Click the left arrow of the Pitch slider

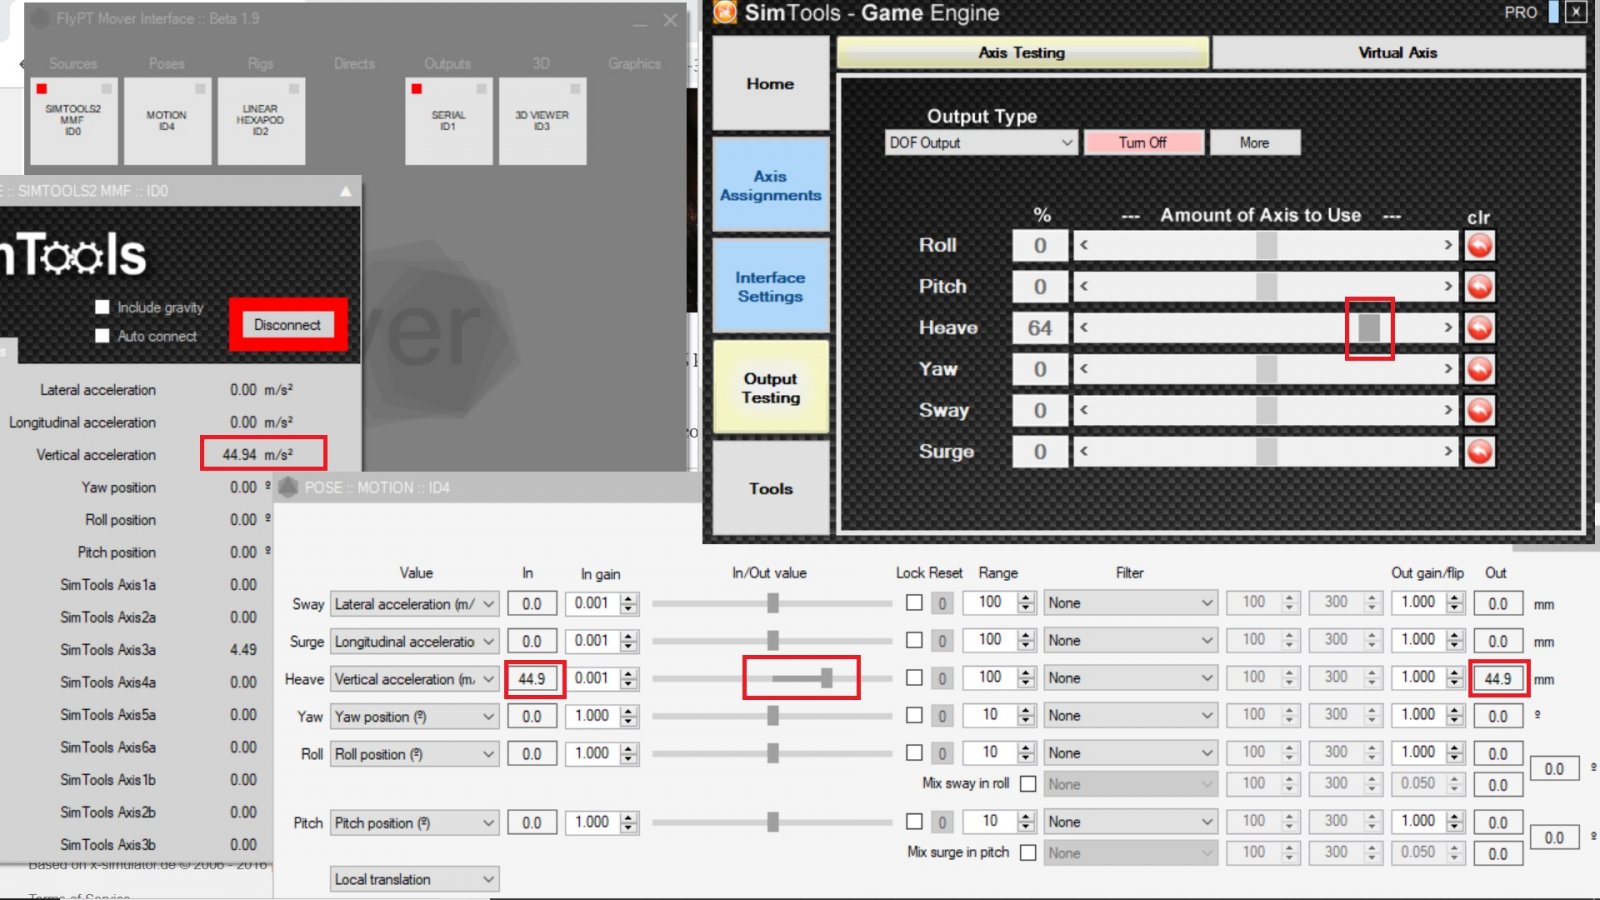tap(1084, 287)
